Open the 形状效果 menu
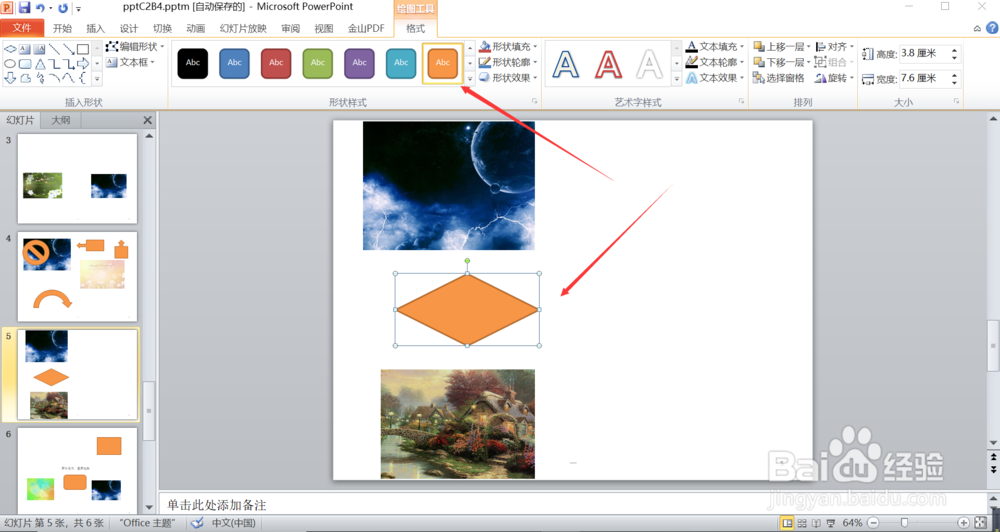The width and height of the screenshot is (1000, 532). (508, 77)
